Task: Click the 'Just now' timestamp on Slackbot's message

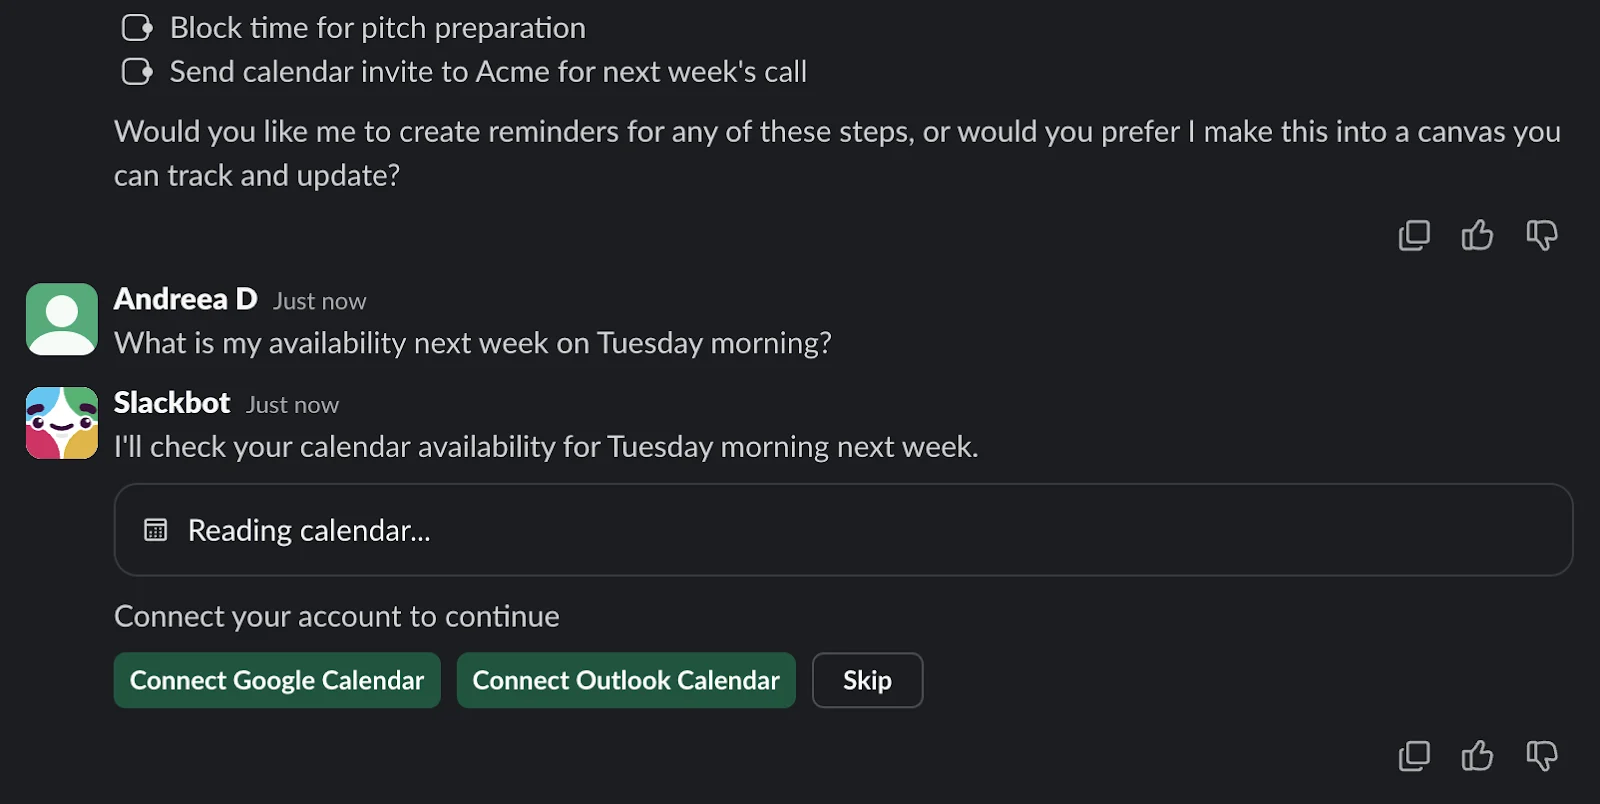Action: pyautogui.click(x=293, y=405)
